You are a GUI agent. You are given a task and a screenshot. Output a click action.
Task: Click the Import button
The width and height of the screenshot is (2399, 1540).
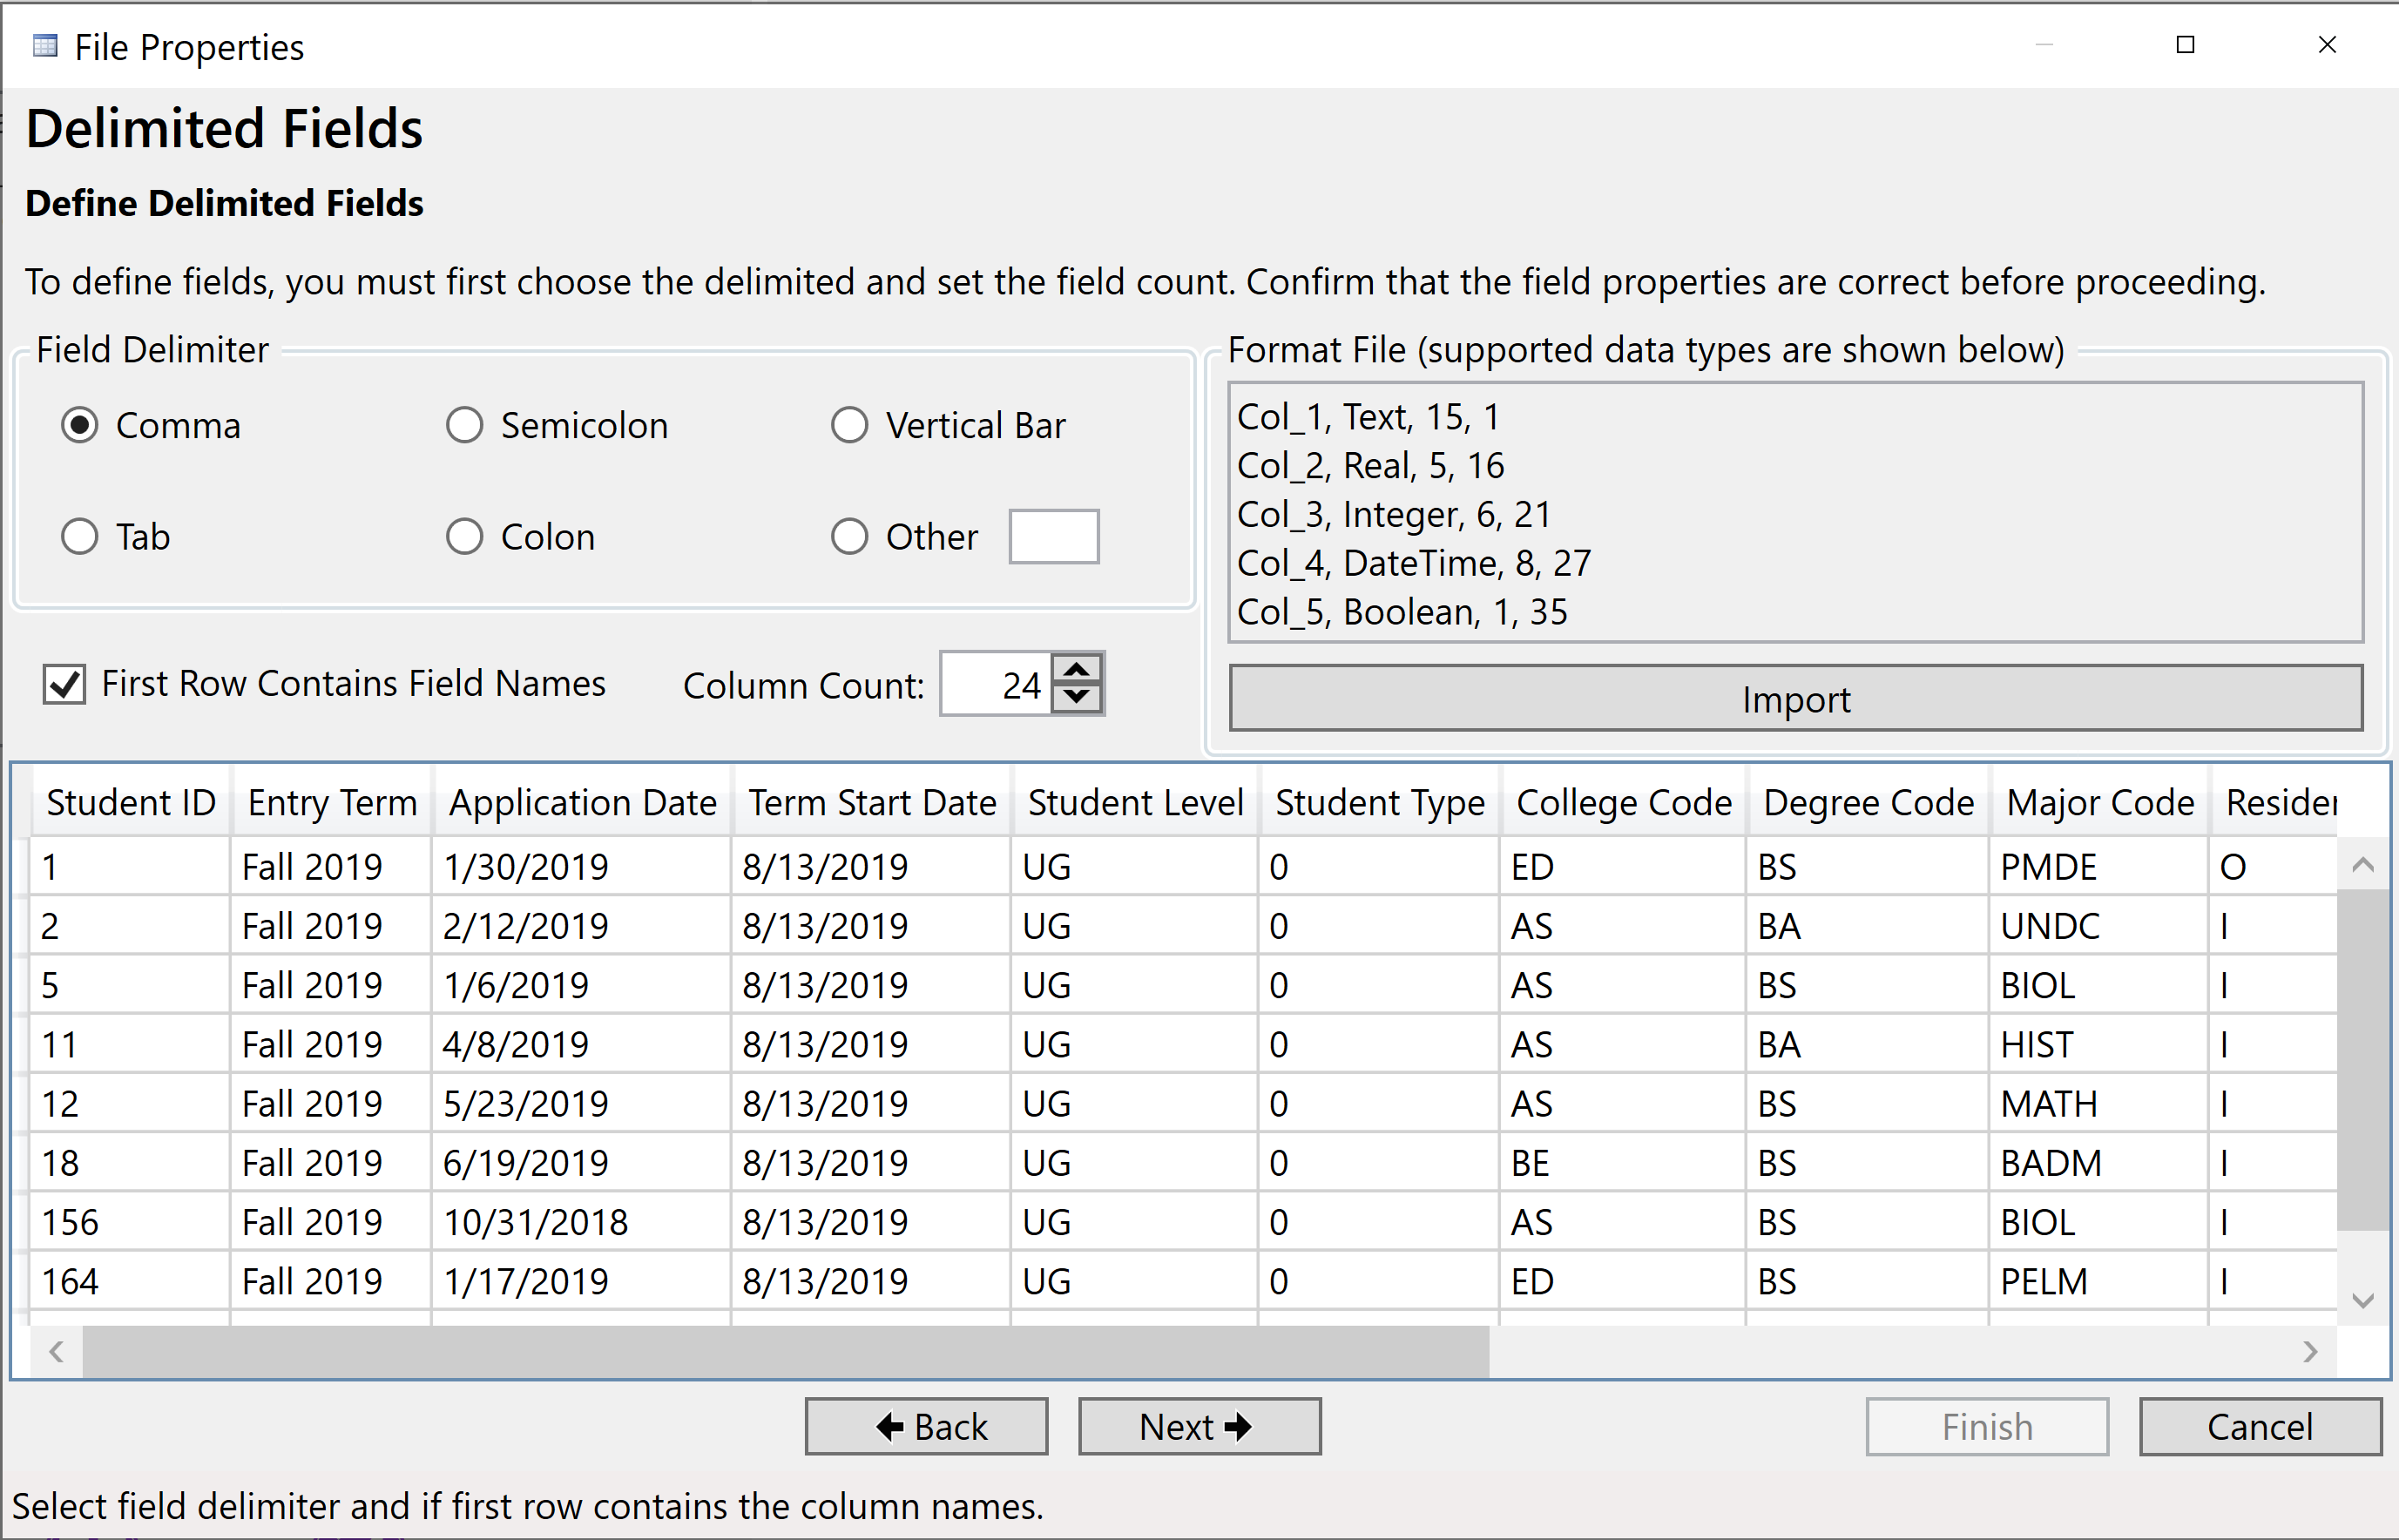(1795, 698)
